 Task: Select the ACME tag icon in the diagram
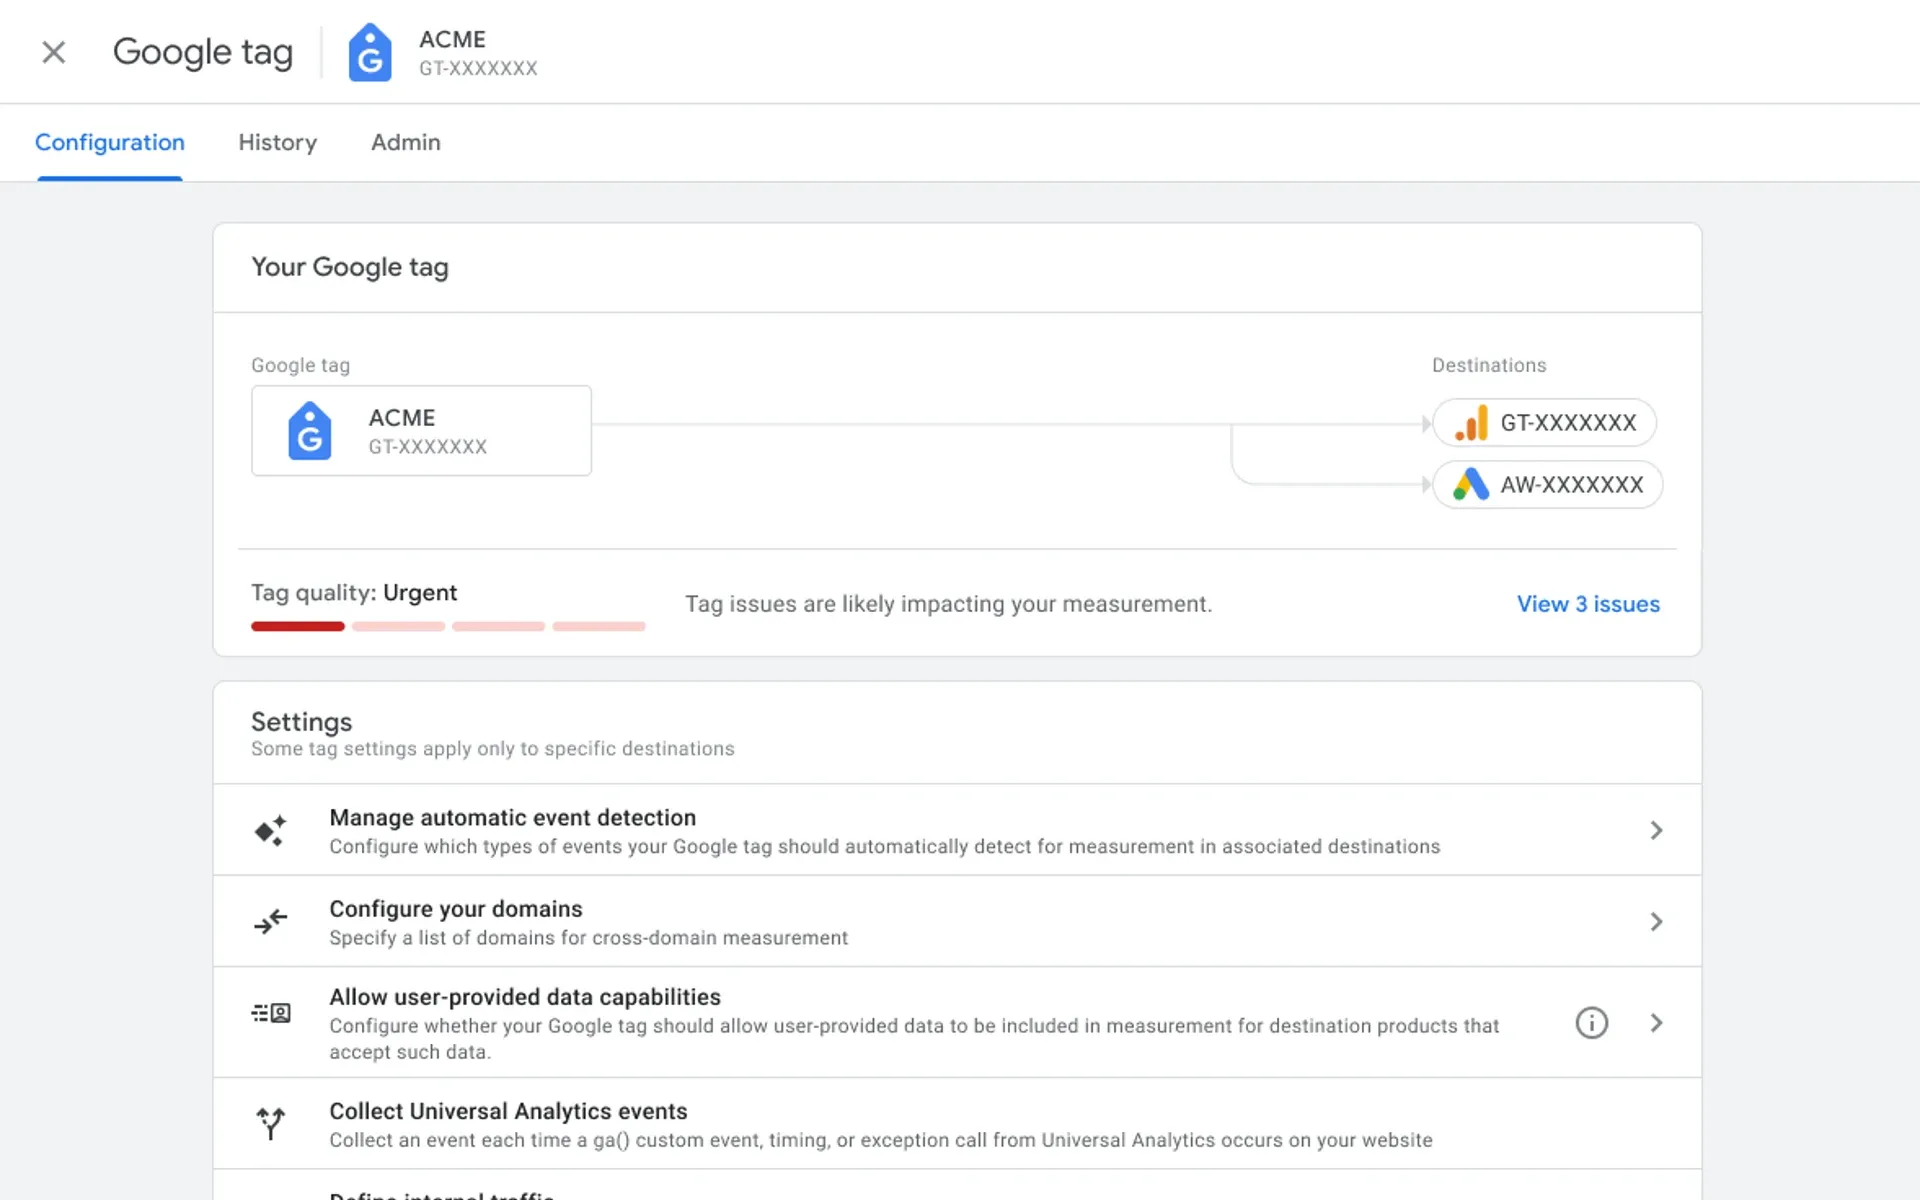pos(309,431)
